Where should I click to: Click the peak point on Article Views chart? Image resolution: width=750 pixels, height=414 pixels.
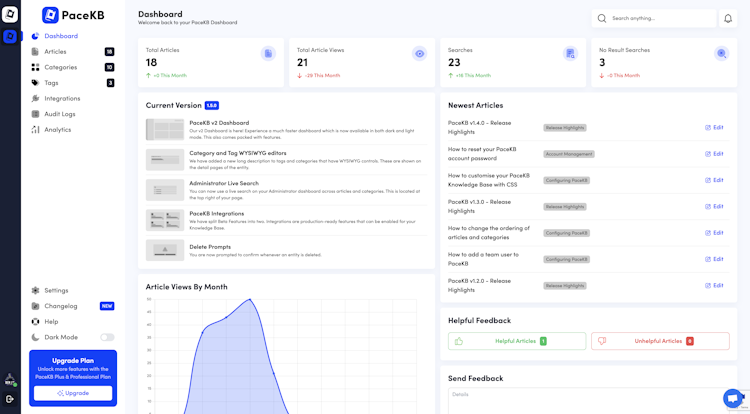click(x=249, y=299)
